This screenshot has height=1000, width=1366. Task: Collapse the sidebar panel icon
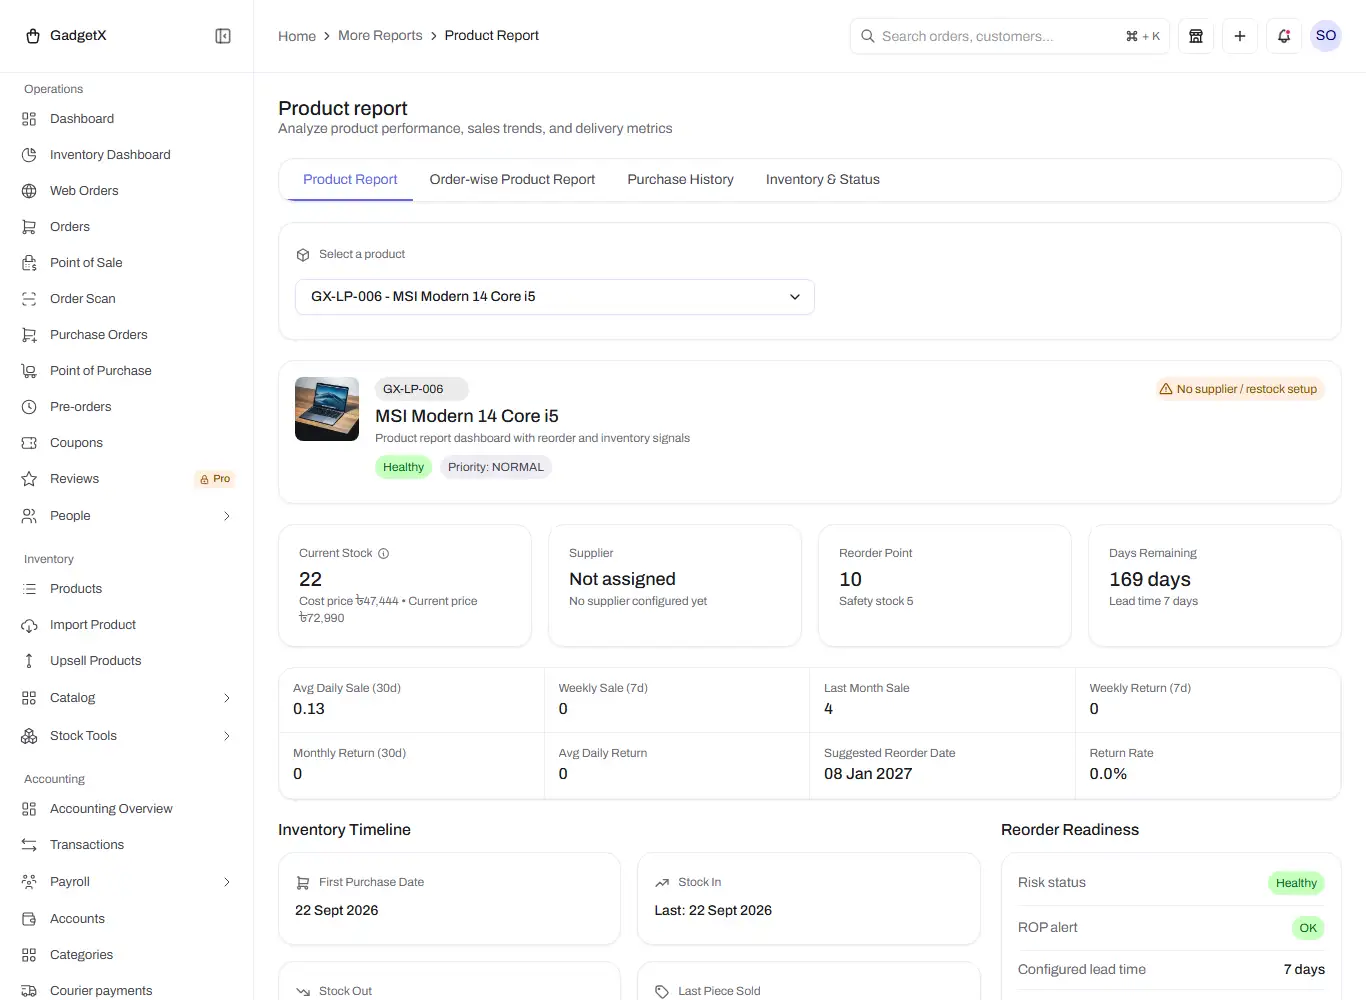point(223,36)
